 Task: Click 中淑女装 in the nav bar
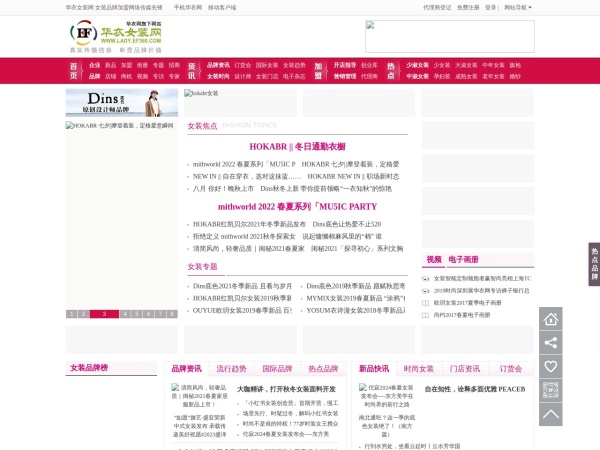point(417,77)
